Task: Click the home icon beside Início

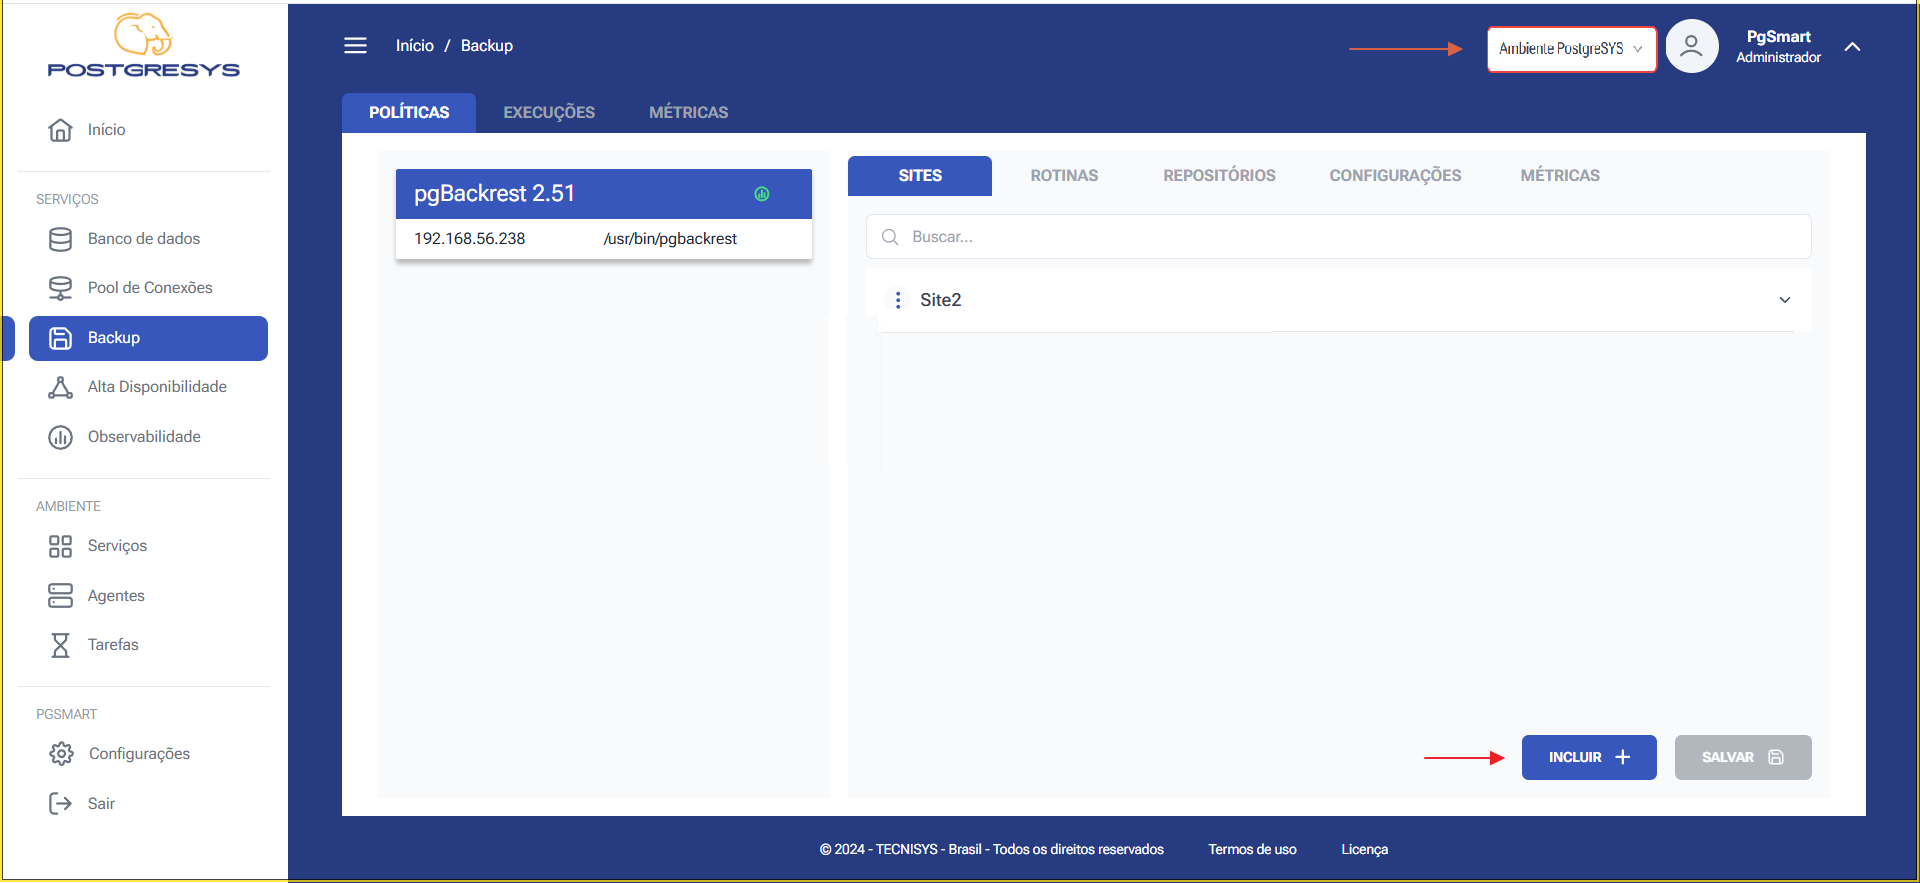Action: pos(60,130)
